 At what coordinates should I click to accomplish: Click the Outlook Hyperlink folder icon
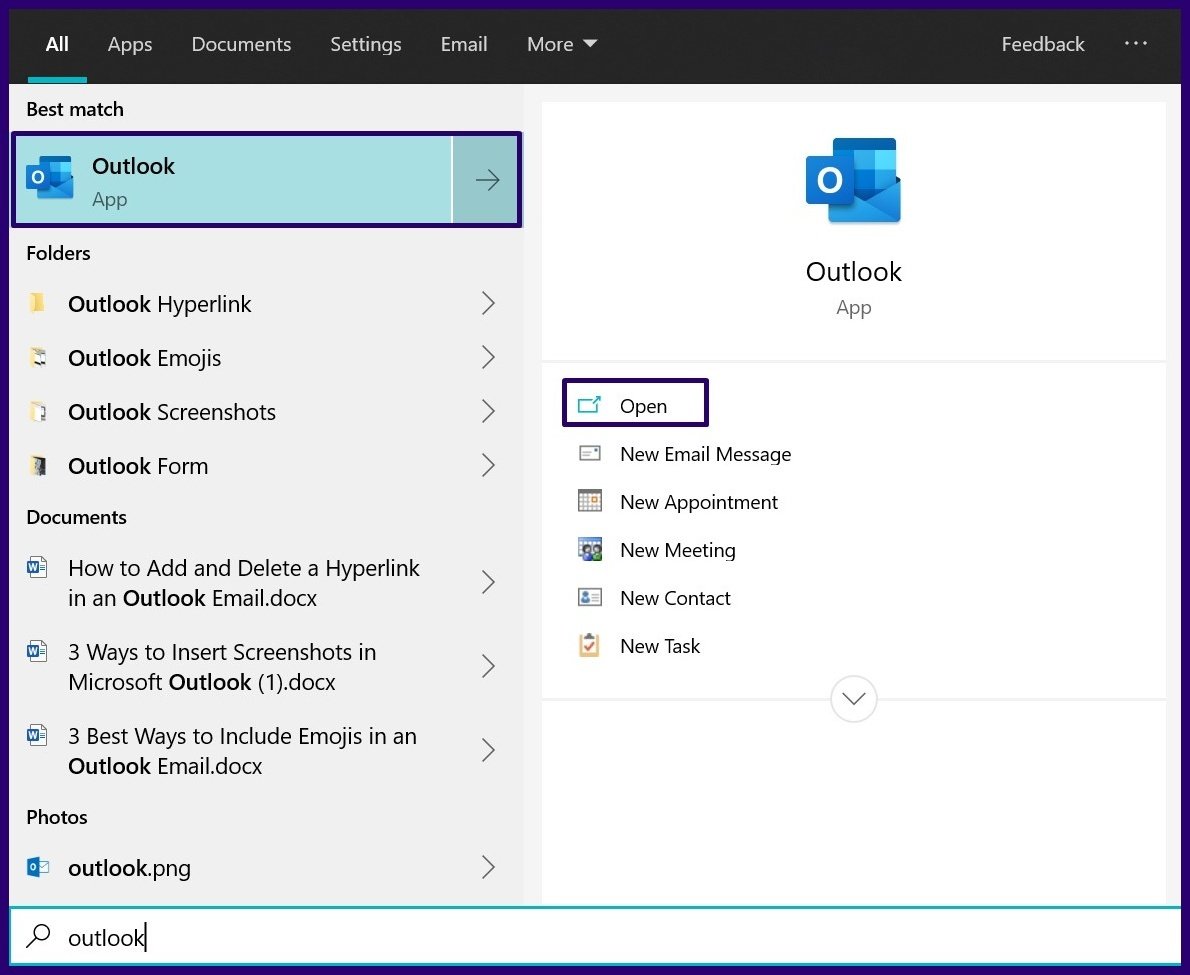tap(37, 303)
